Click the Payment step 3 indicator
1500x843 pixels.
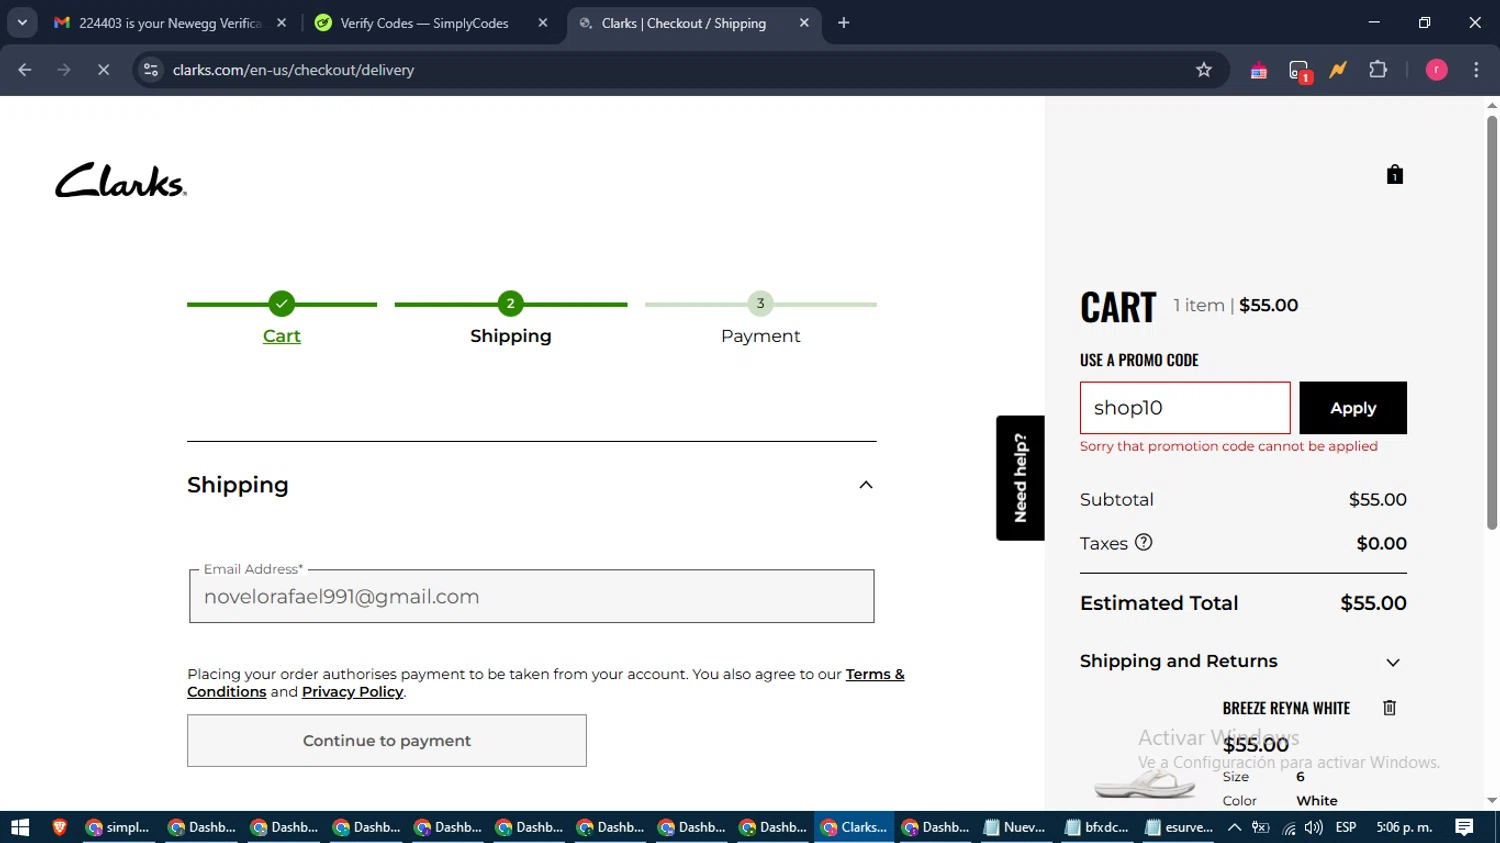(x=760, y=303)
